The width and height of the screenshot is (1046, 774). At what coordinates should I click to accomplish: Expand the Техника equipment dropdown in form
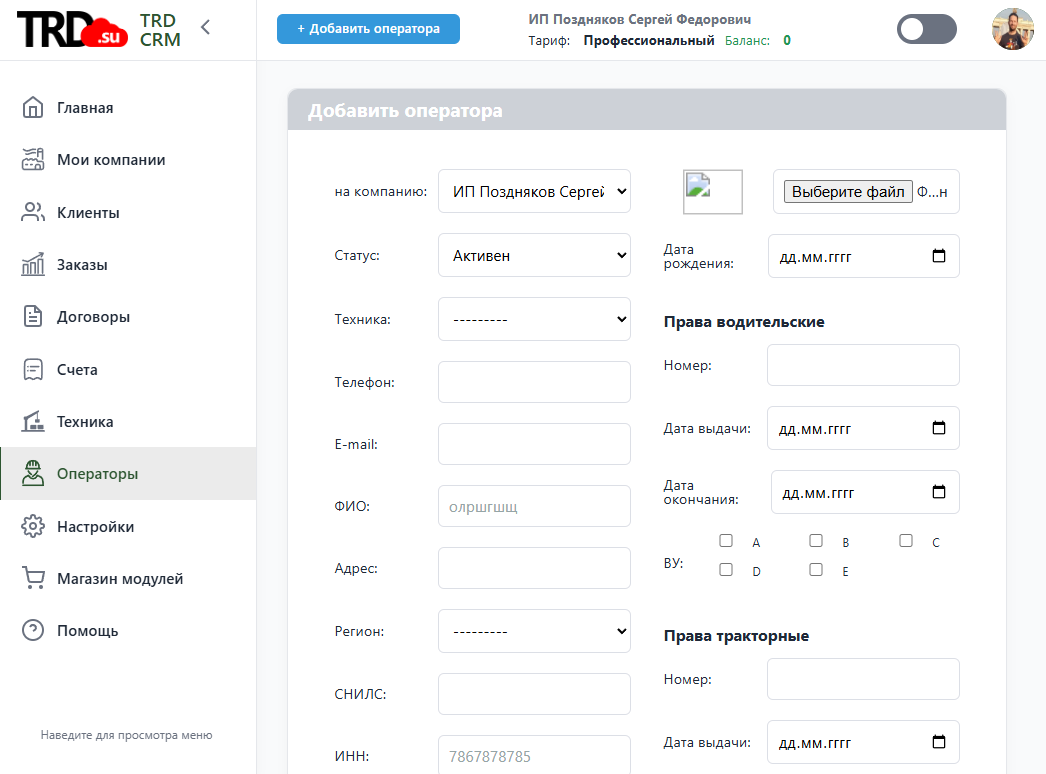click(x=534, y=319)
